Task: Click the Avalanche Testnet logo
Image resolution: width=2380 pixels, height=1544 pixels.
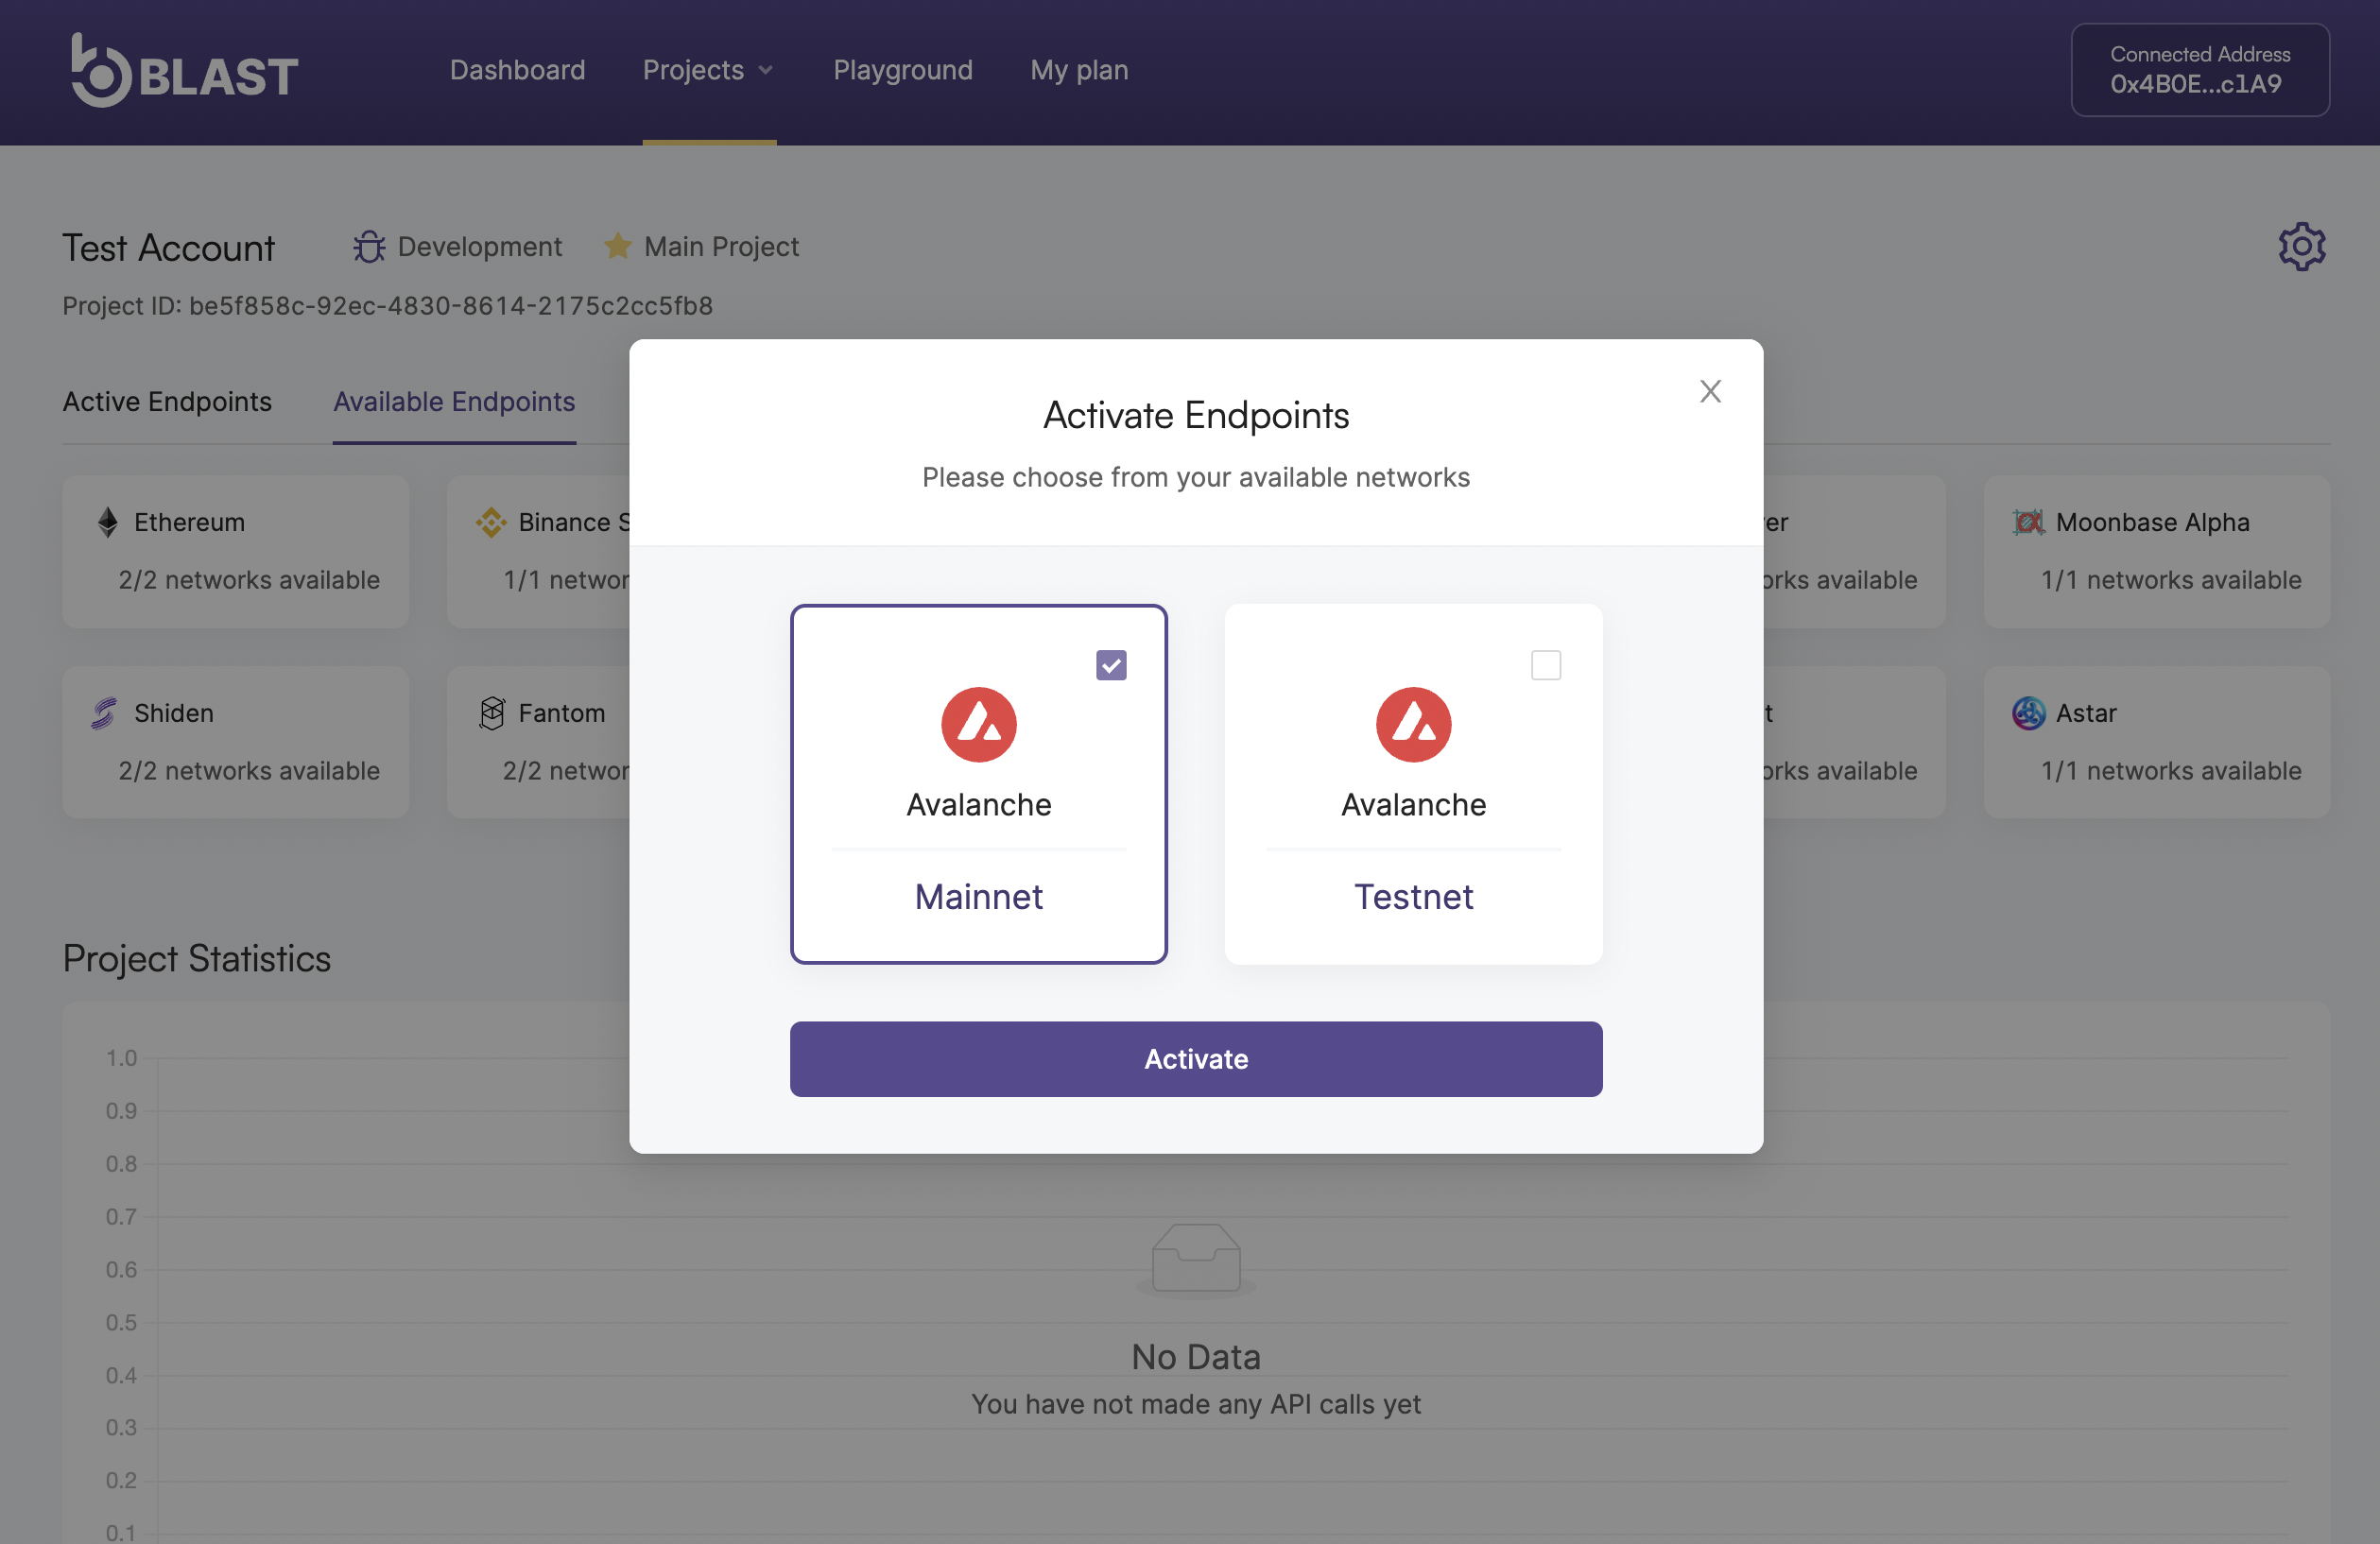Action: (x=1413, y=724)
